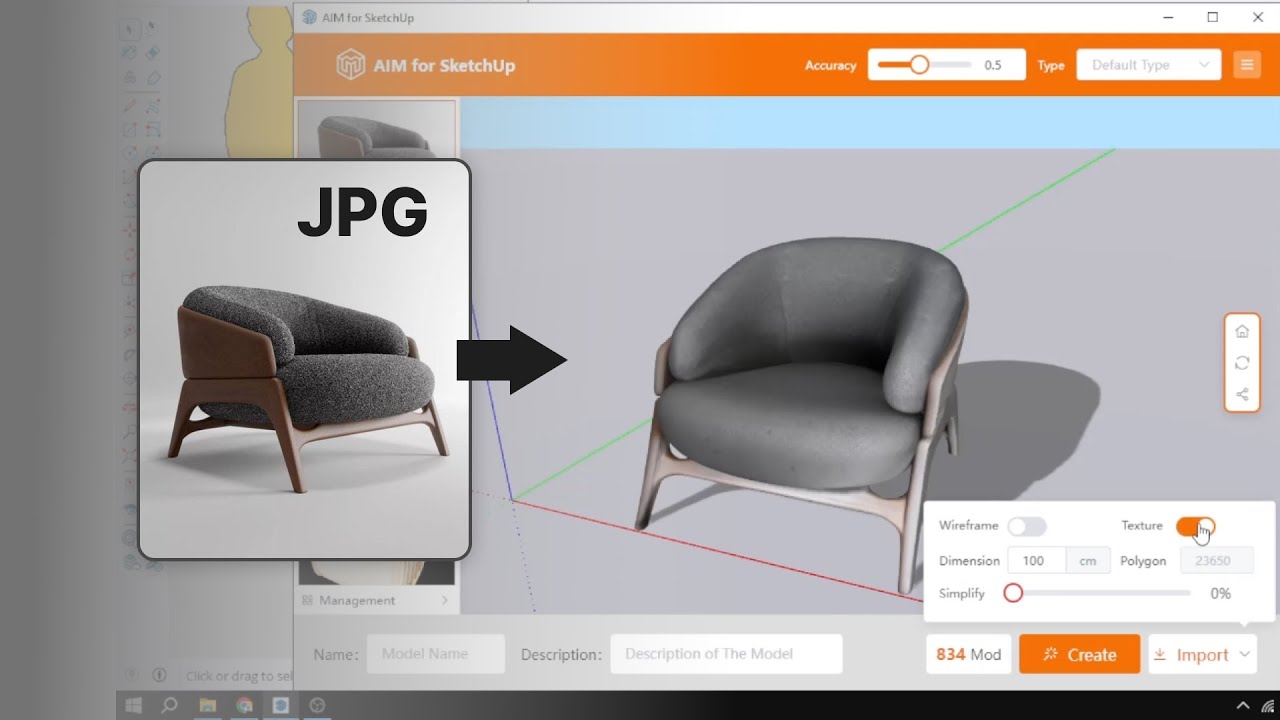Open the Windows Start menu

[x=133, y=706]
